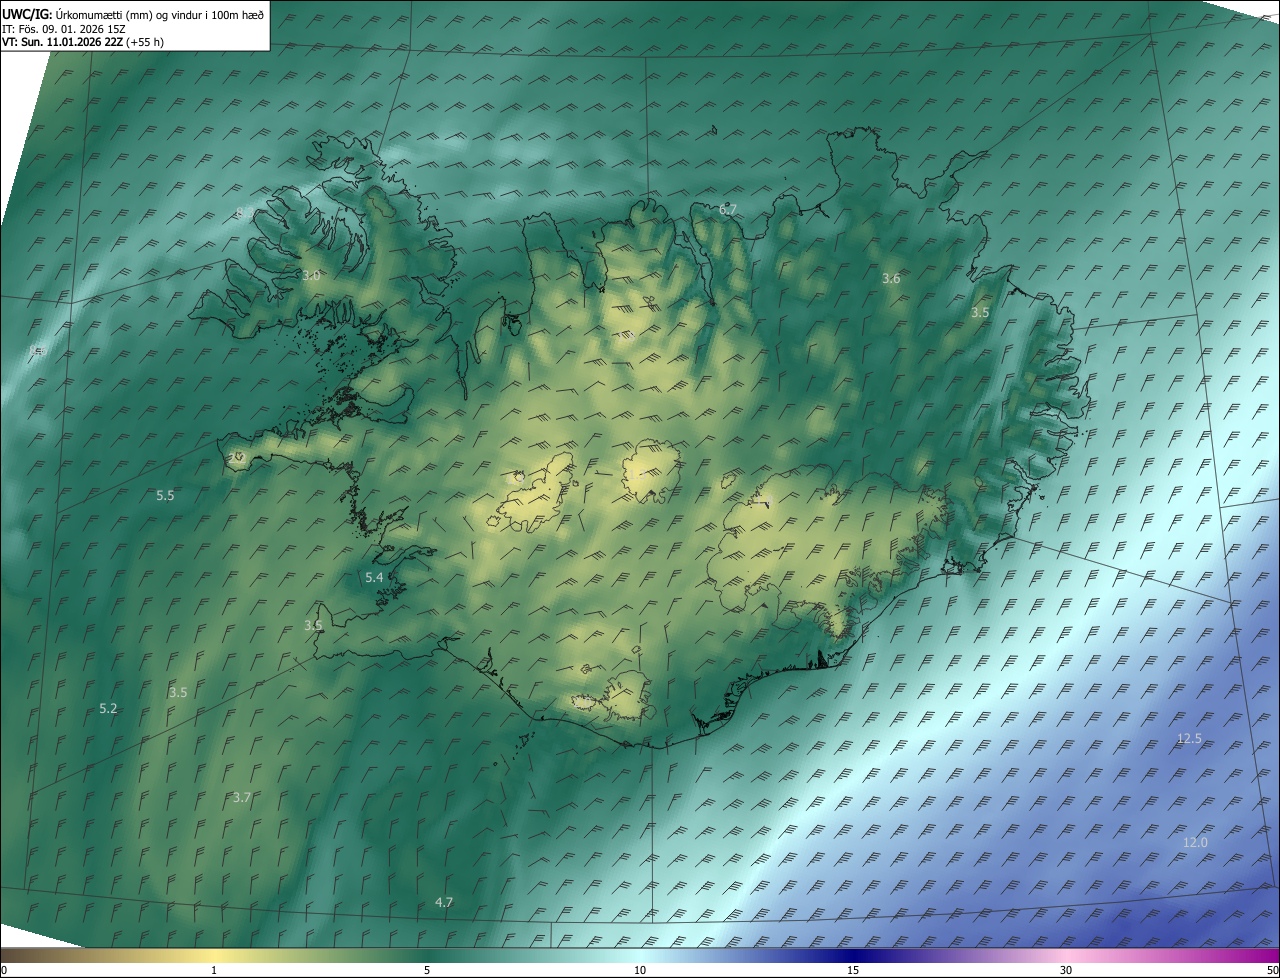Click the 5.5 value label over the sea
The width and height of the screenshot is (1280, 978).
coord(165,495)
